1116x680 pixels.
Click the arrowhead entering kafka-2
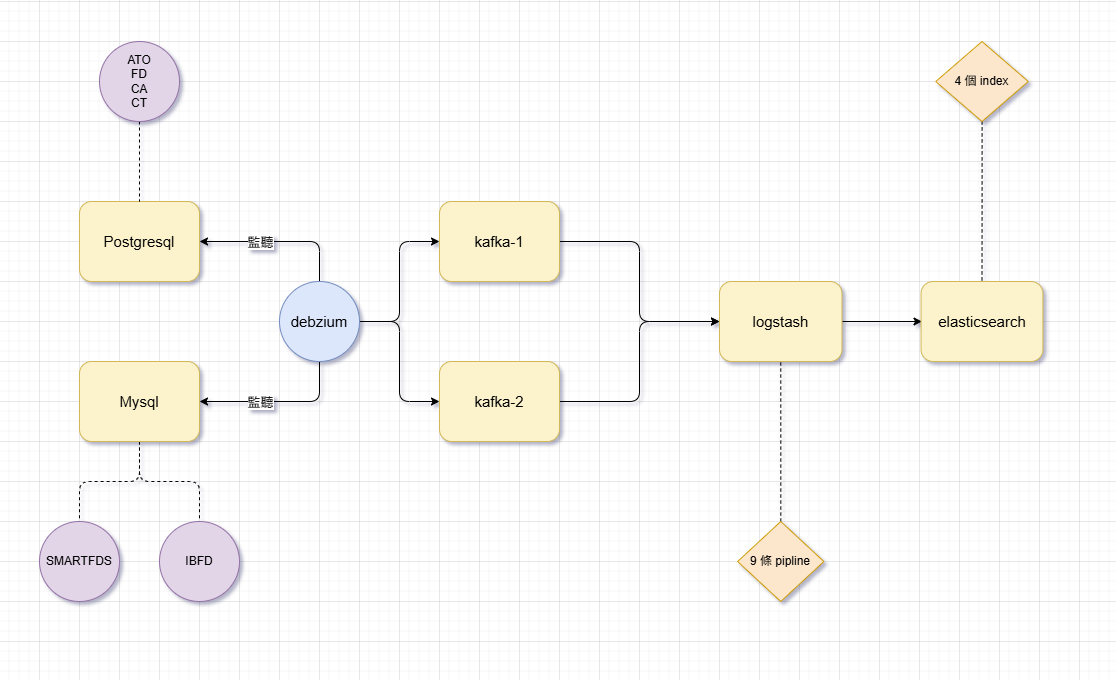434,402
